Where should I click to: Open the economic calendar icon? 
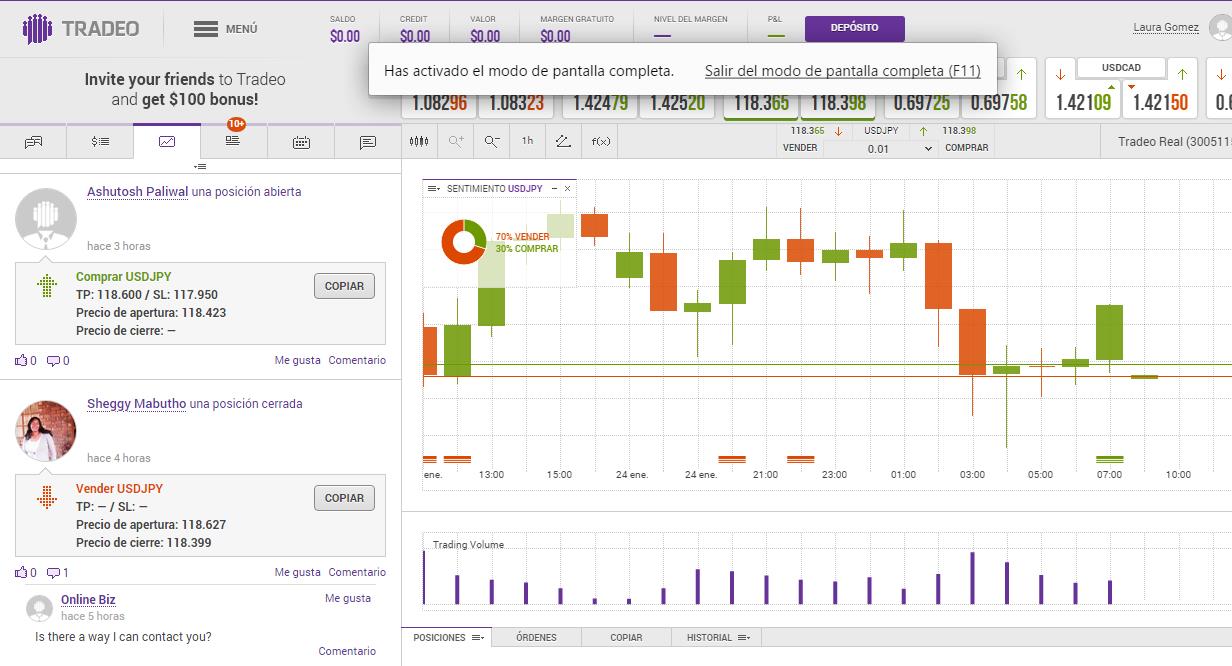[x=299, y=141]
